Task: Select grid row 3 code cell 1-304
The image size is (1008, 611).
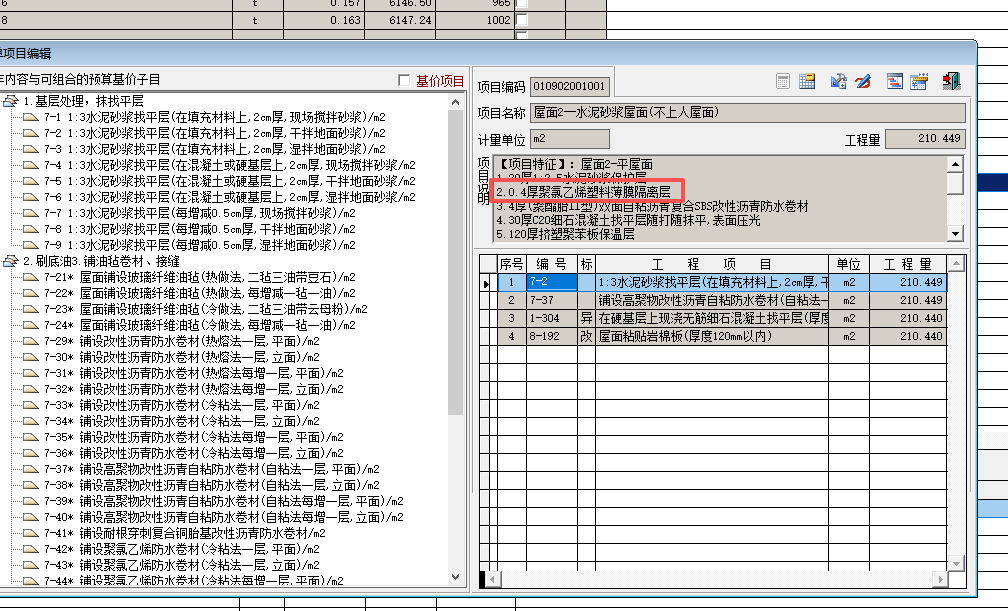Action: tap(552, 318)
